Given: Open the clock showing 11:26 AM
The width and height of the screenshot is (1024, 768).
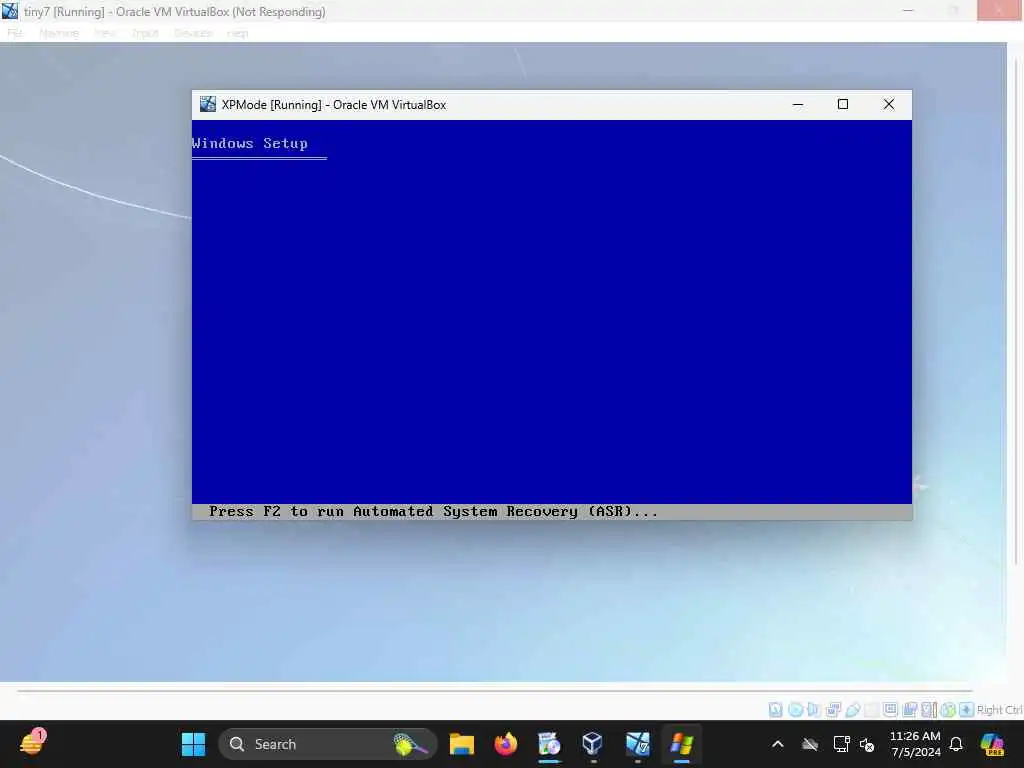Looking at the screenshot, I should pyautogui.click(x=915, y=744).
